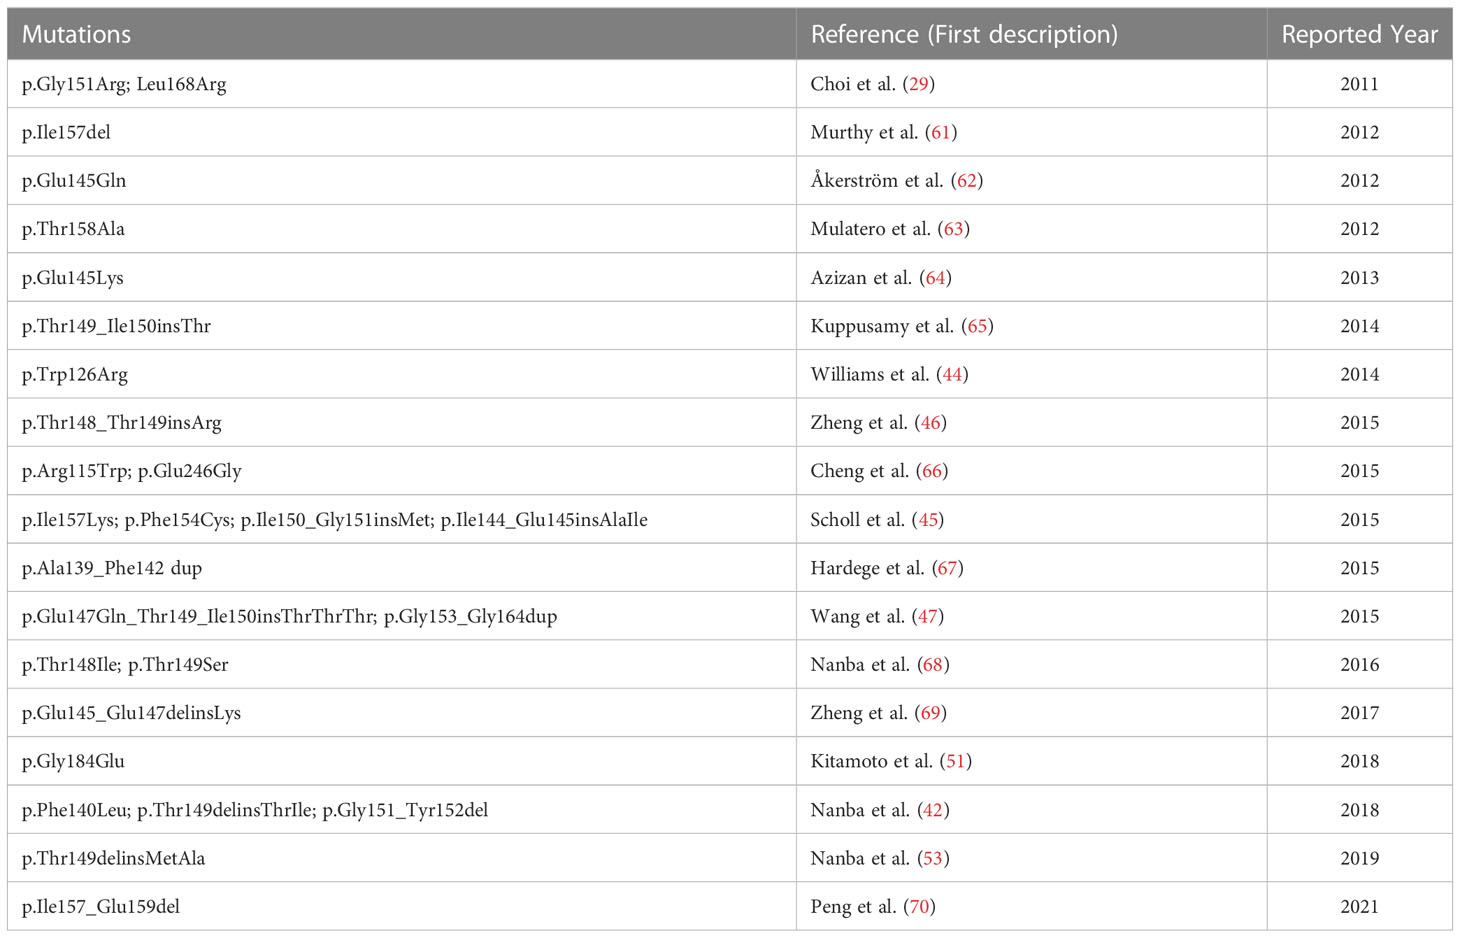
Task: Open reference link 42 for Nanba et al.
Action: (934, 810)
